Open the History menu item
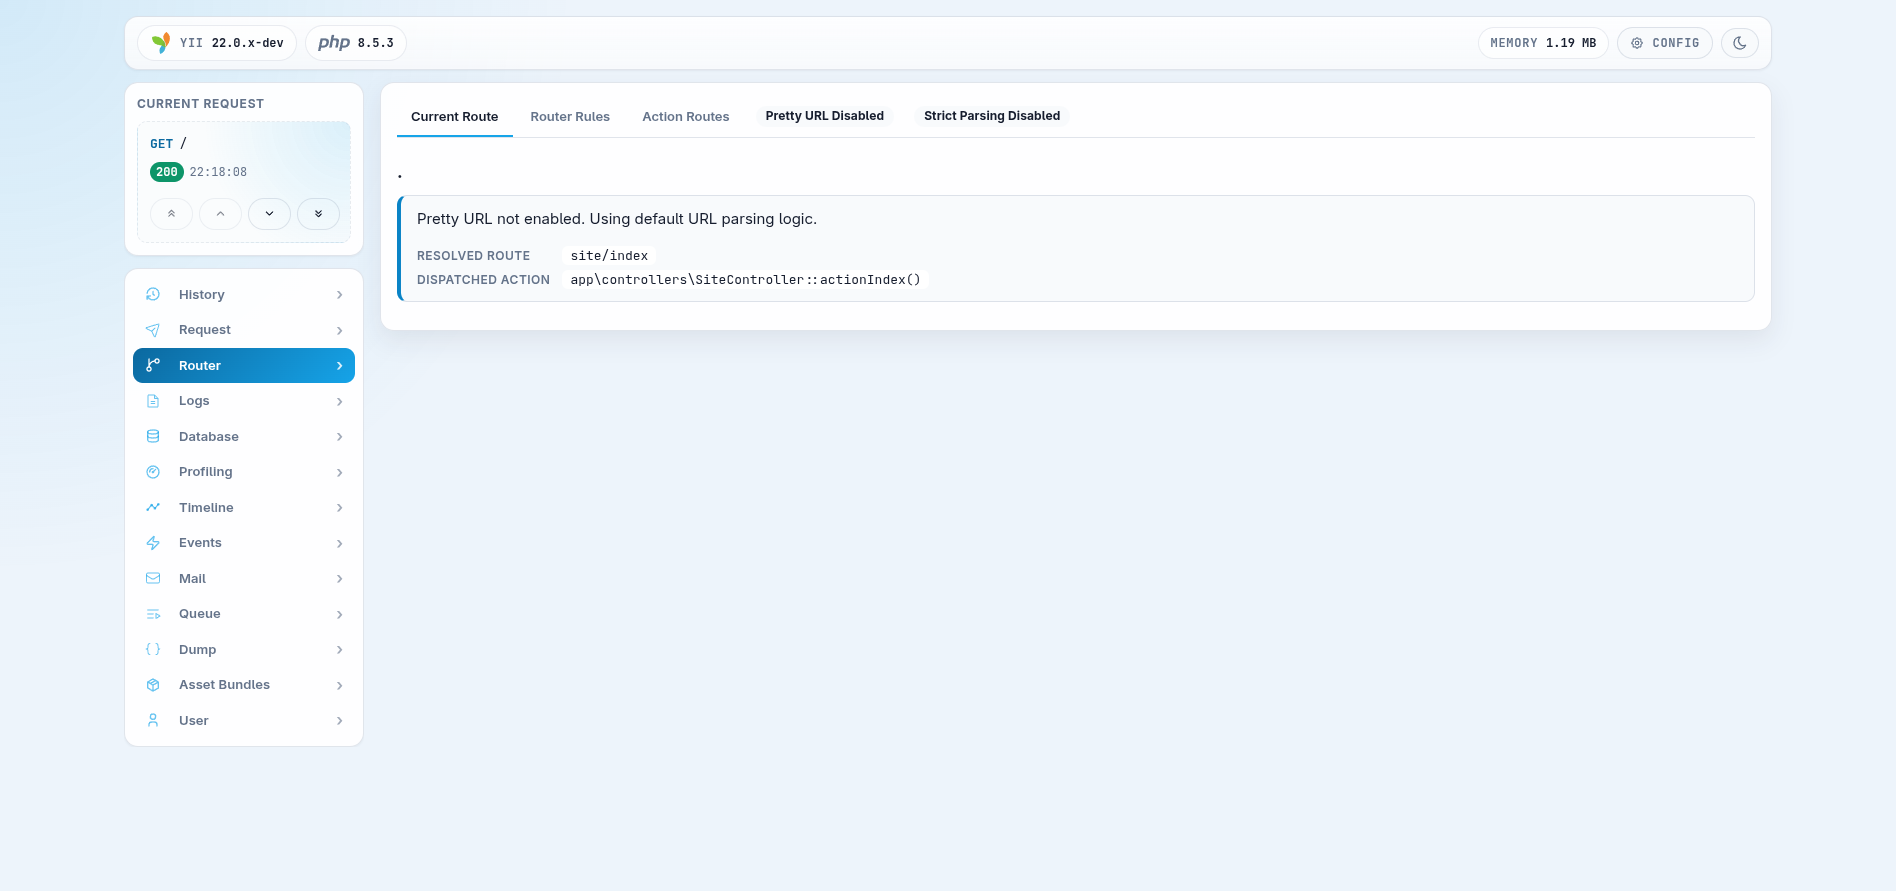 click(244, 295)
